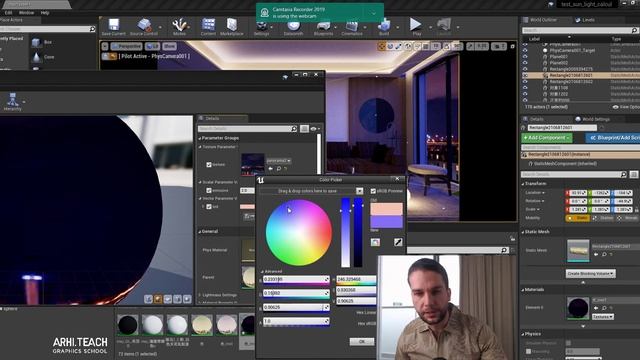Click the viewport maximize icon at top right
This screenshot has width=640, height=360.
coord(513,47)
